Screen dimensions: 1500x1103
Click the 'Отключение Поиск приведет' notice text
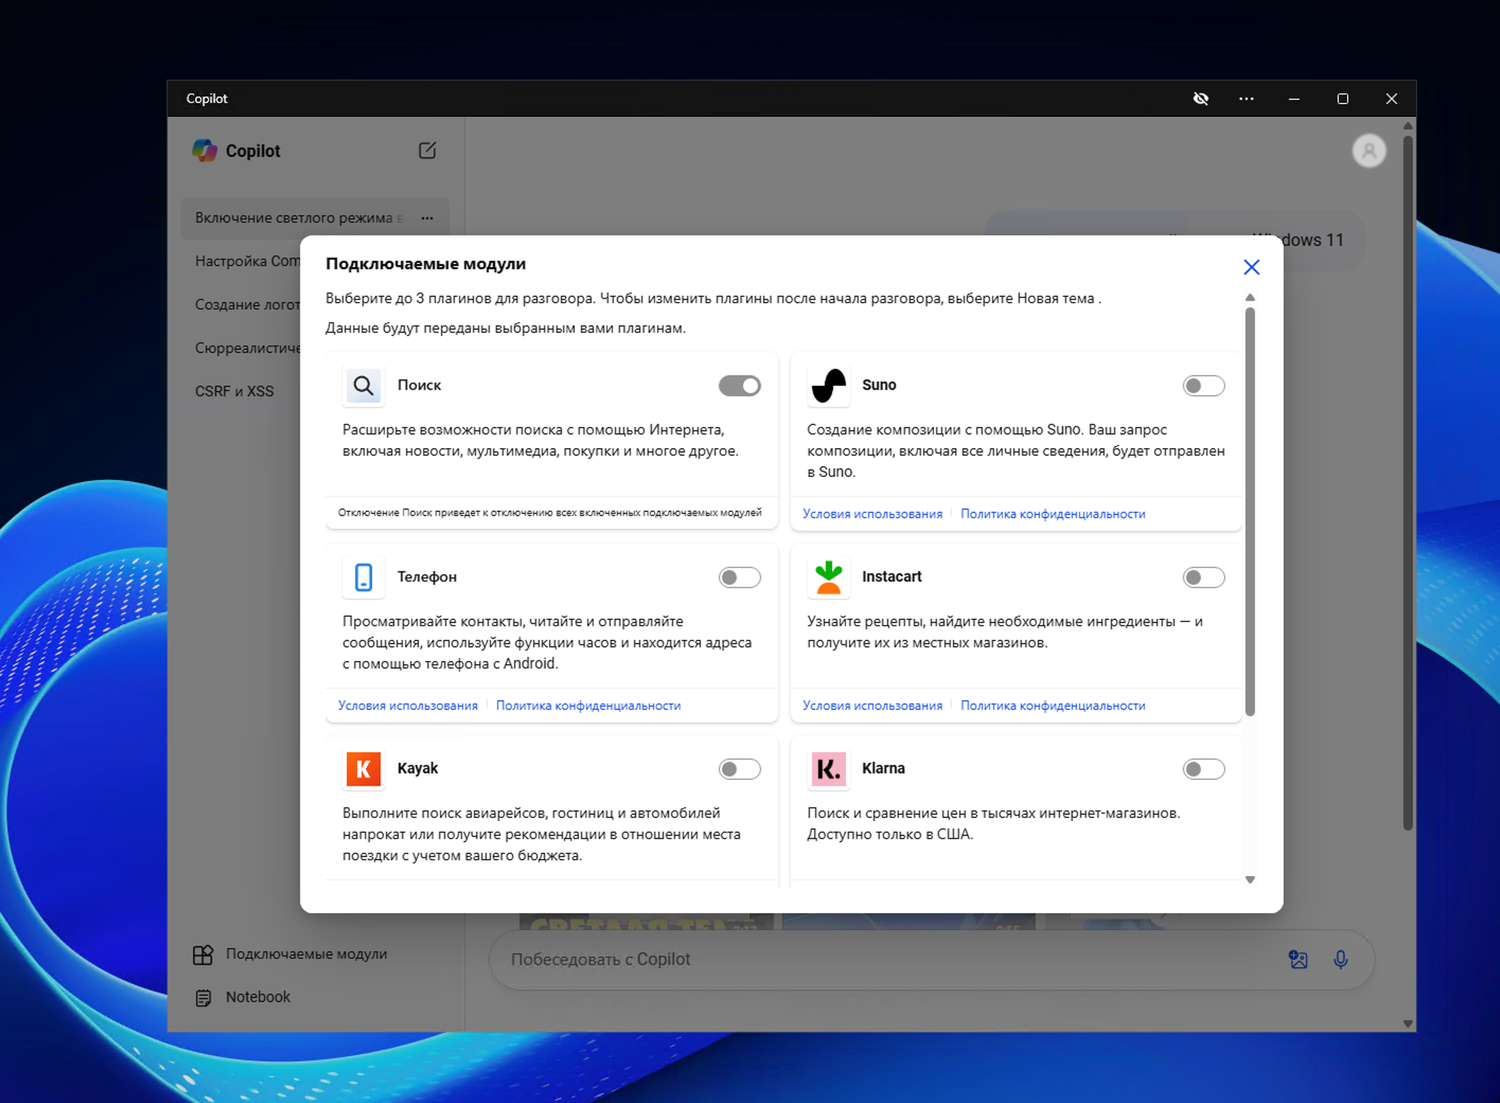click(x=550, y=513)
